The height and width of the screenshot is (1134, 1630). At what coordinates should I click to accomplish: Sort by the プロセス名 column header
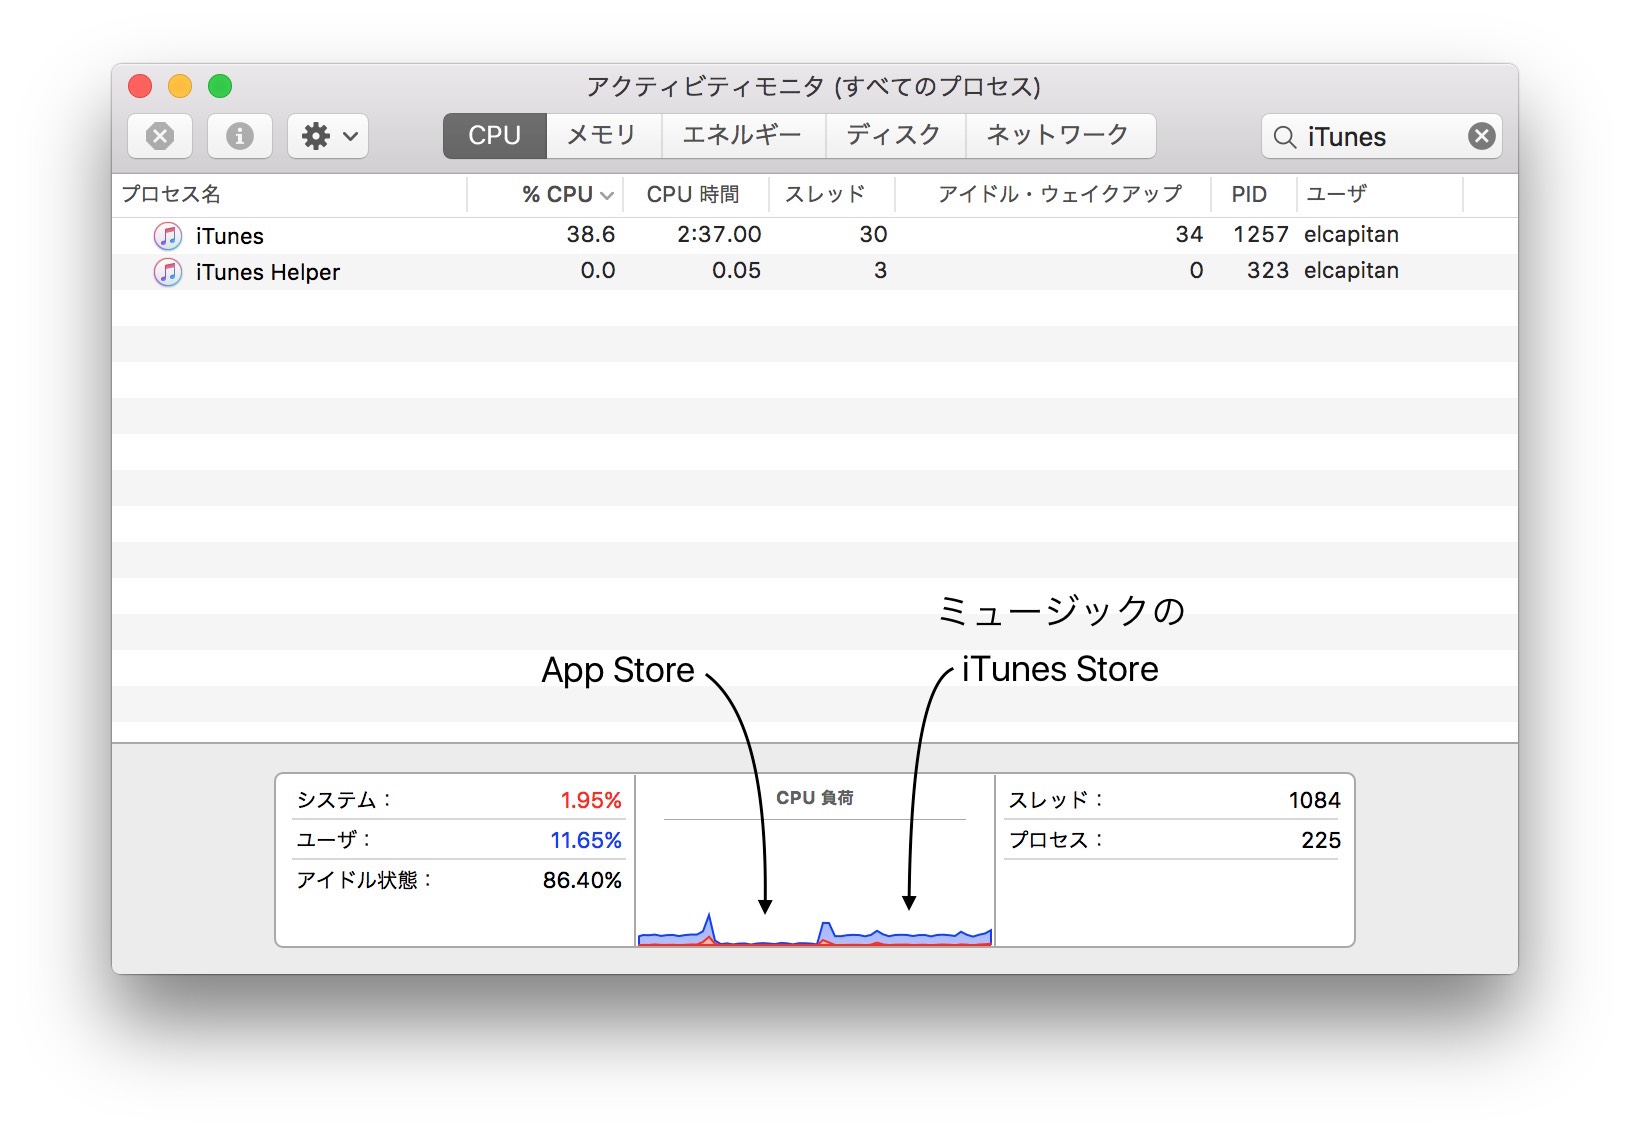click(289, 194)
